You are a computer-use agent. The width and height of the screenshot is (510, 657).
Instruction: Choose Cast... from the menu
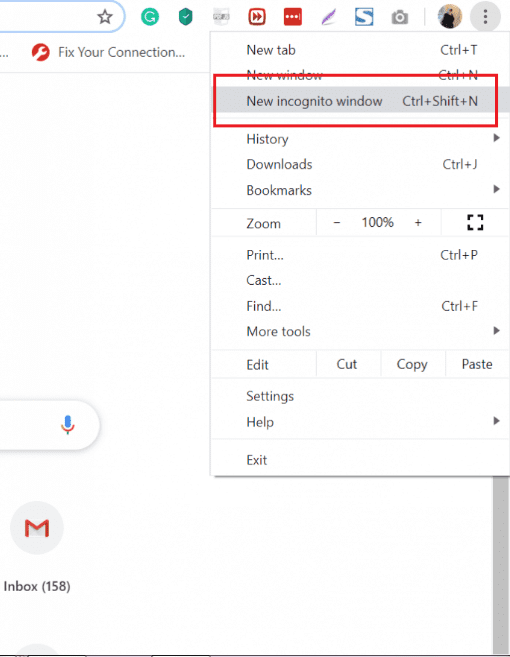[360, 280]
